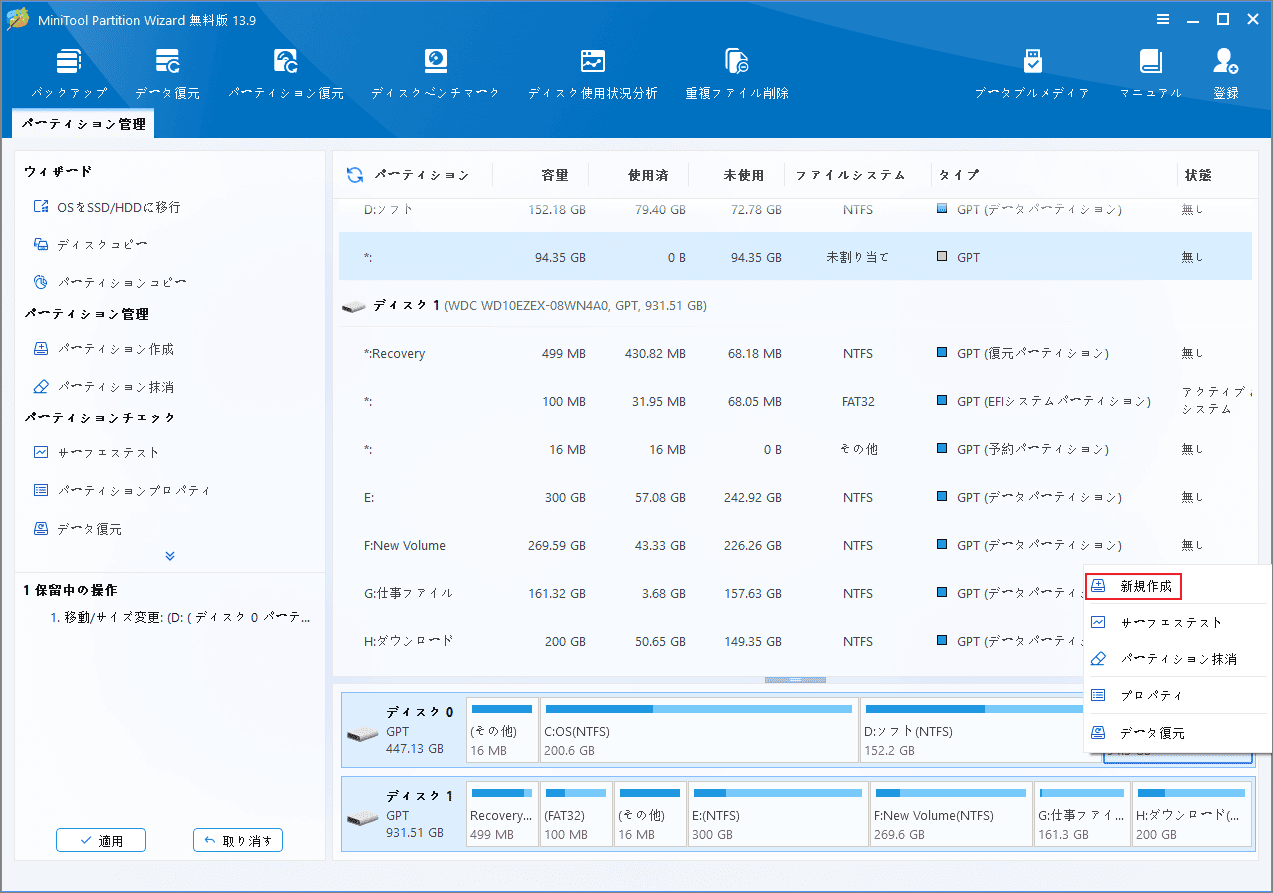Sort by 容量 column header
The image size is (1273, 893).
pos(554,175)
